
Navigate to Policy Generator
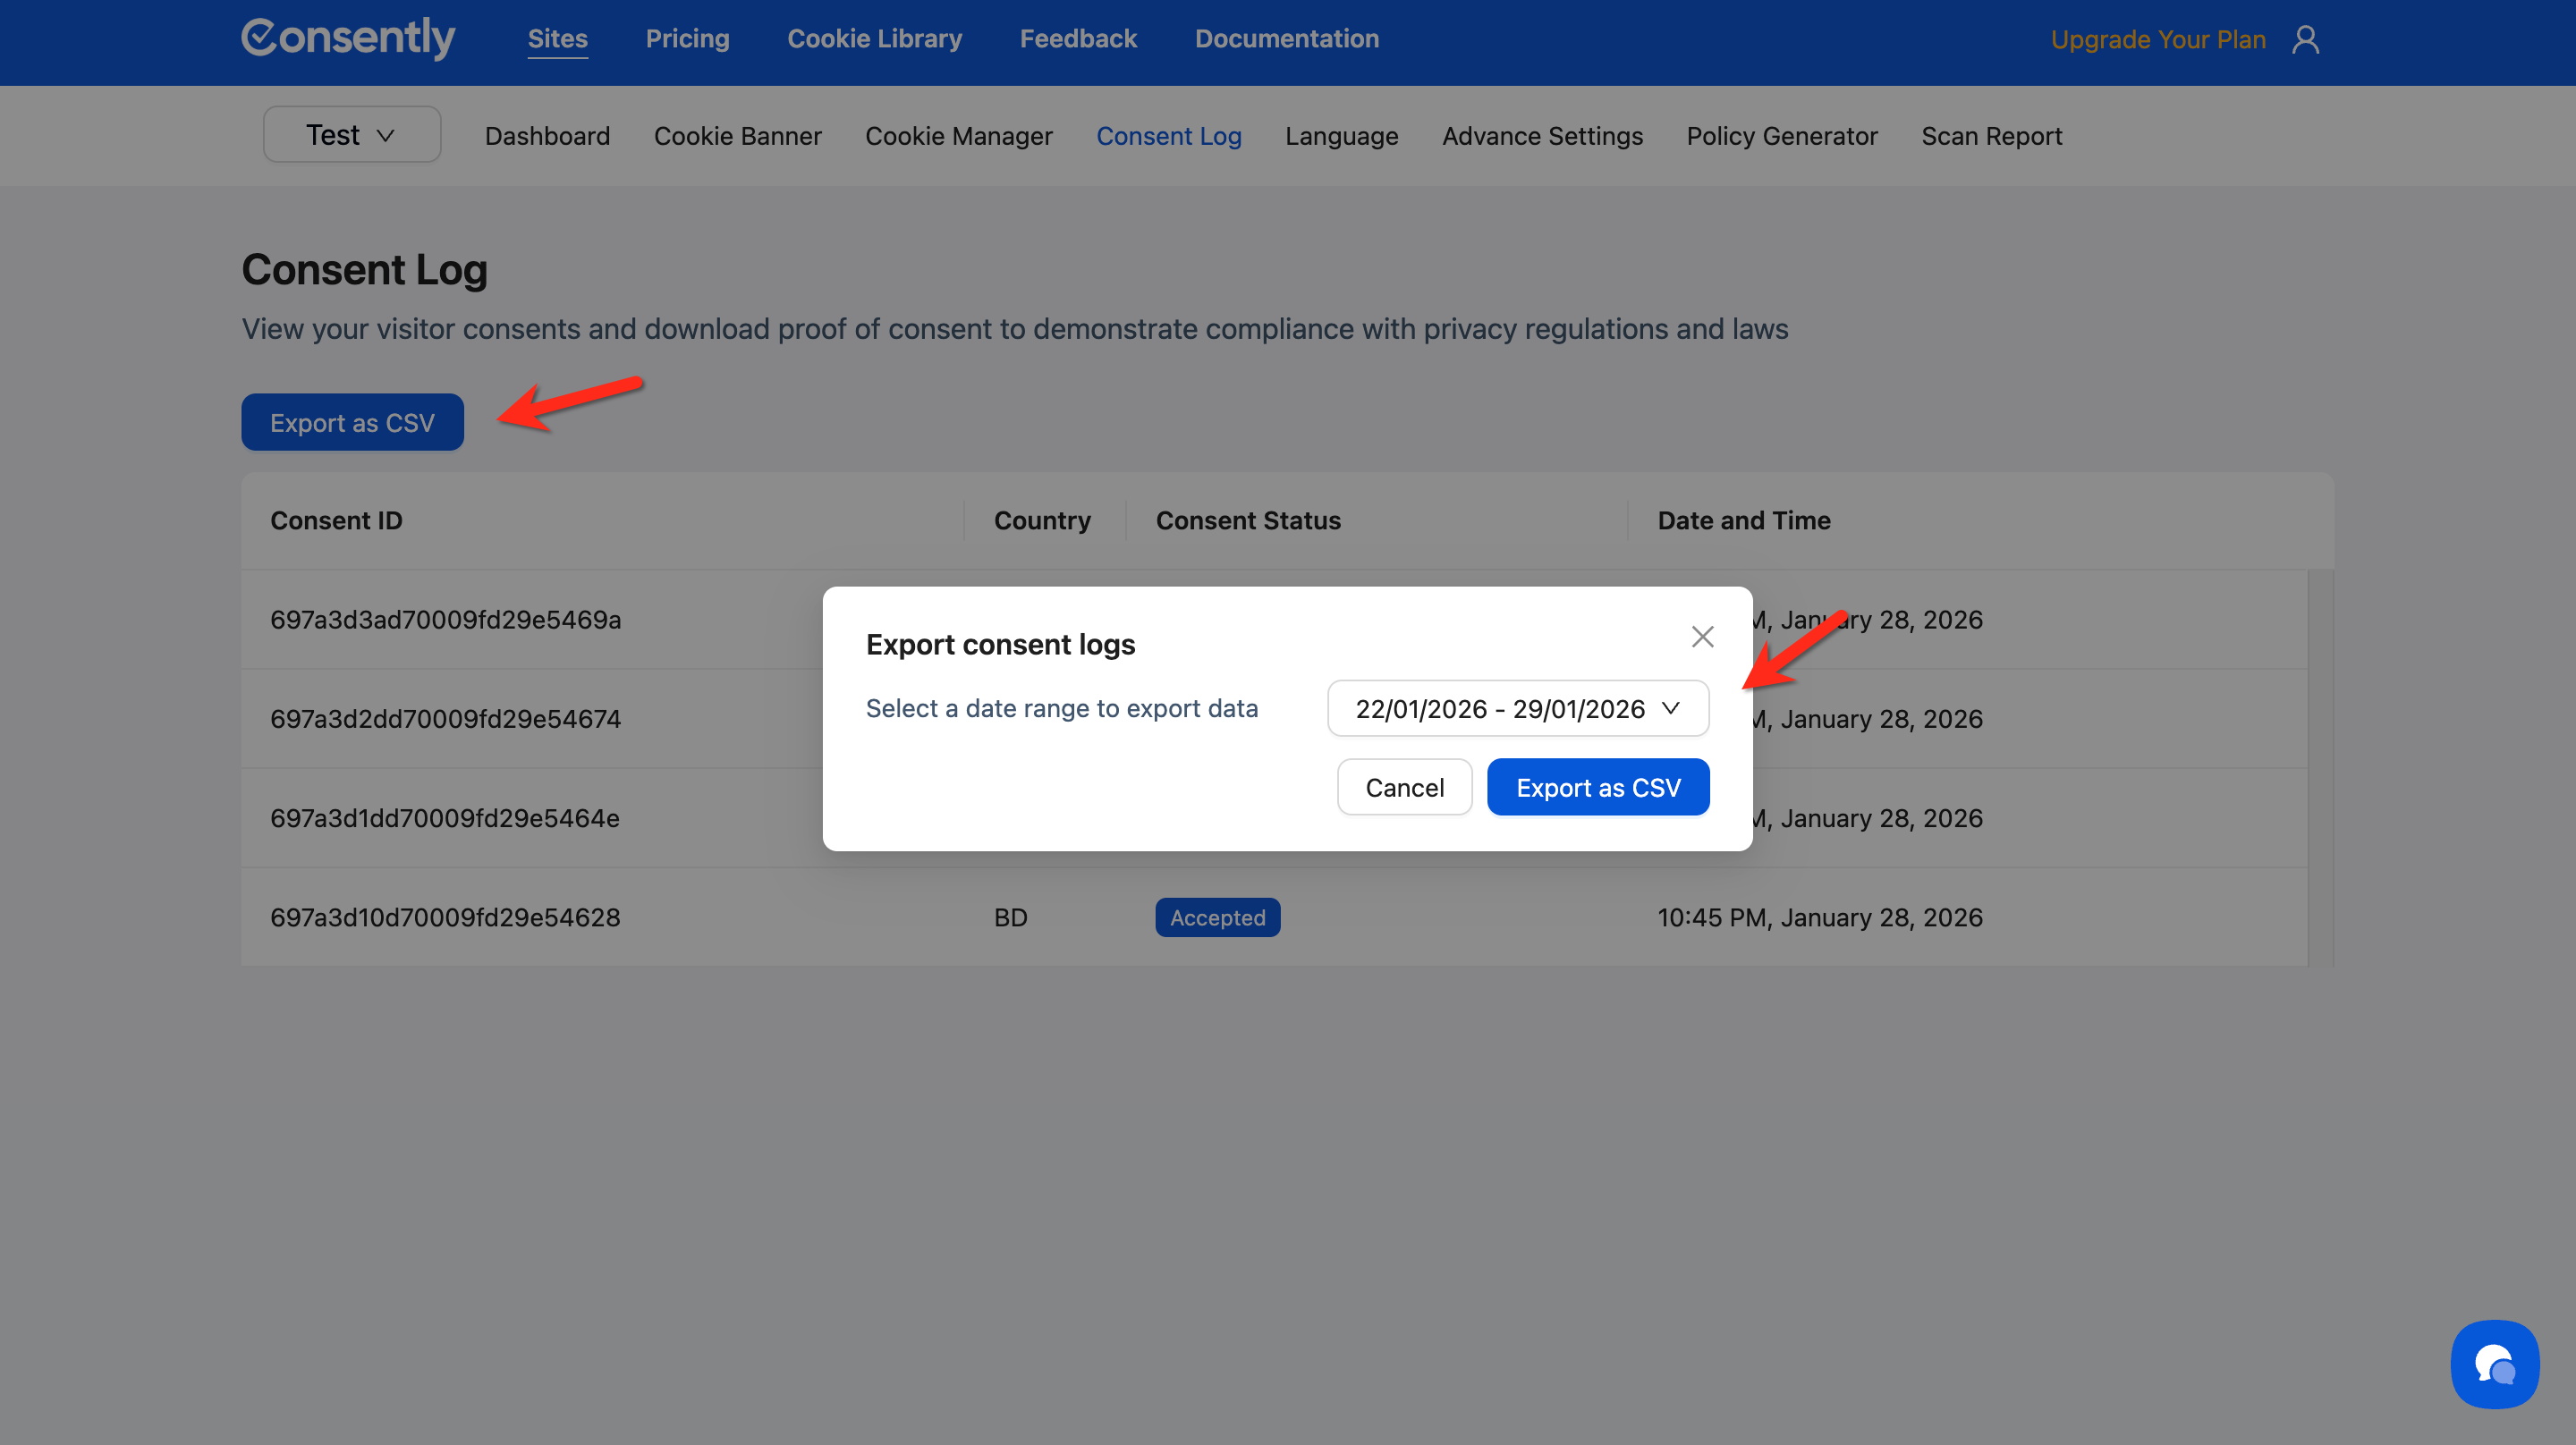1781,136
